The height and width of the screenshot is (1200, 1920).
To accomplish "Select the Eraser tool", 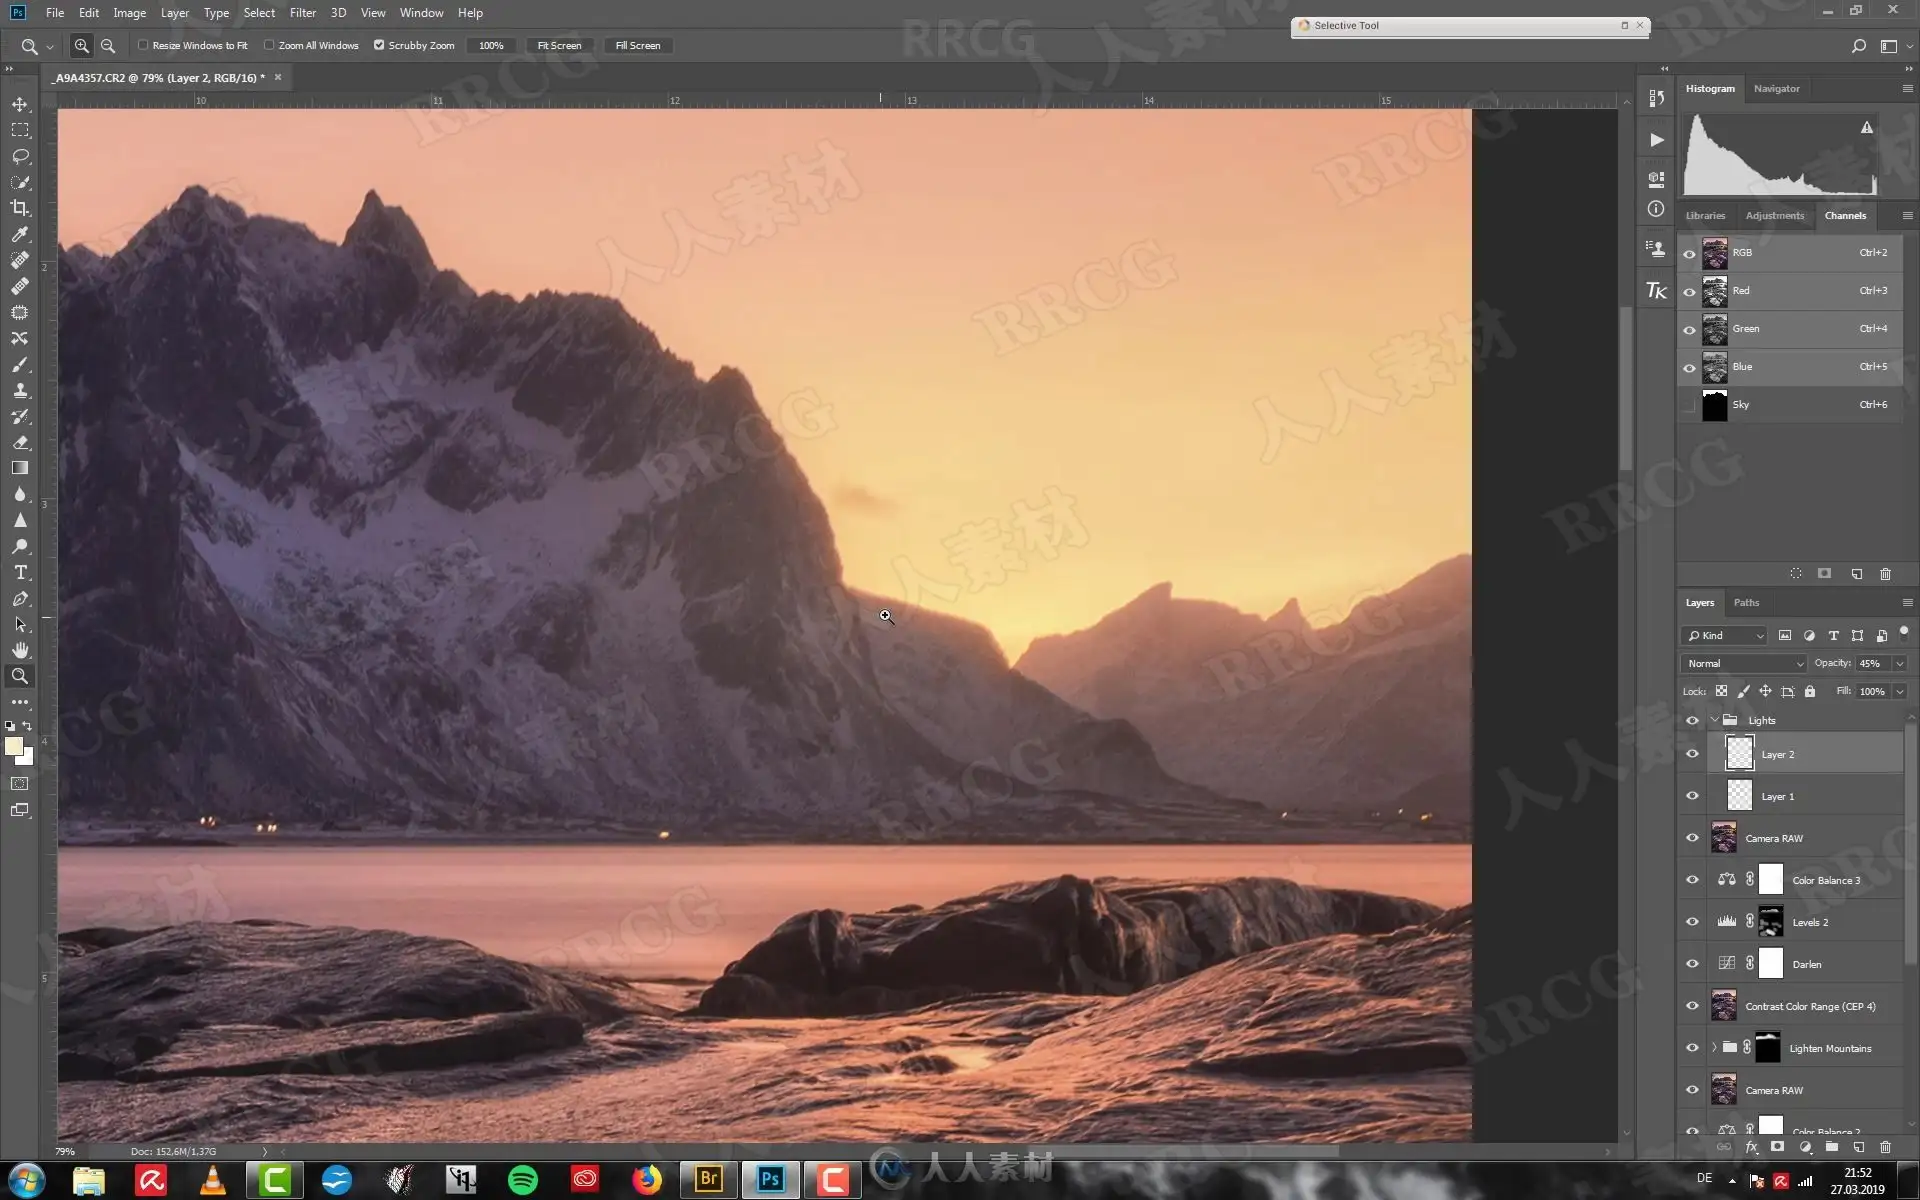I will click(x=20, y=442).
